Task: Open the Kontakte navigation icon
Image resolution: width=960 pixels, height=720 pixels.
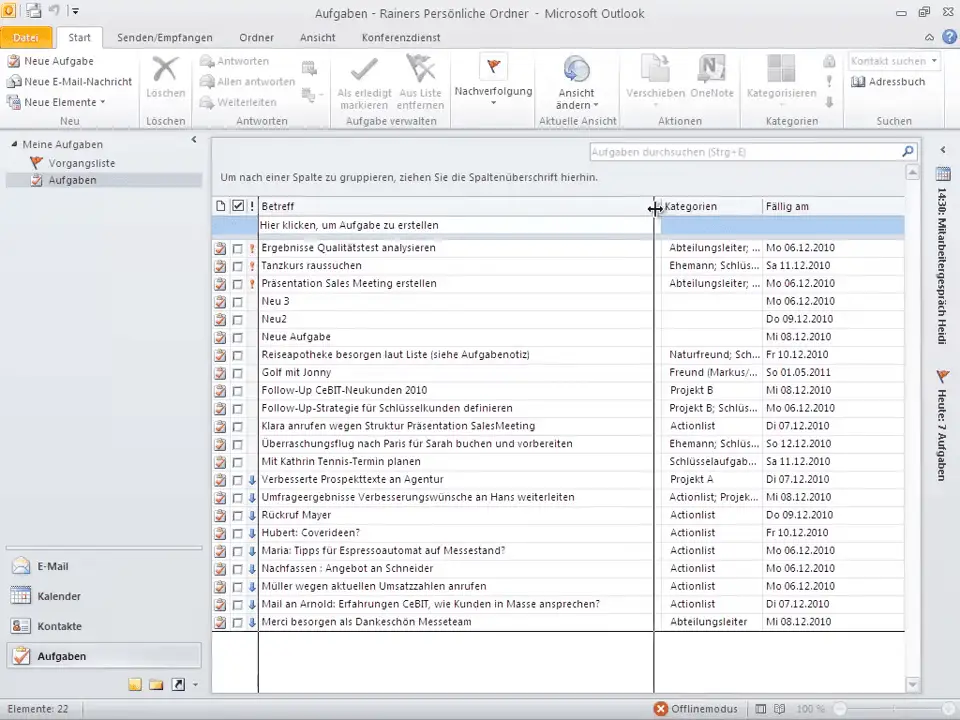Action: [21, 626]
